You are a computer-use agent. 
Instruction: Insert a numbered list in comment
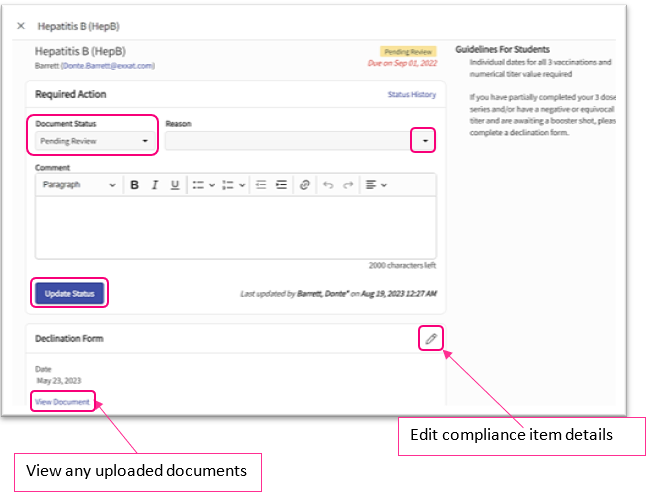pos(228,185)
